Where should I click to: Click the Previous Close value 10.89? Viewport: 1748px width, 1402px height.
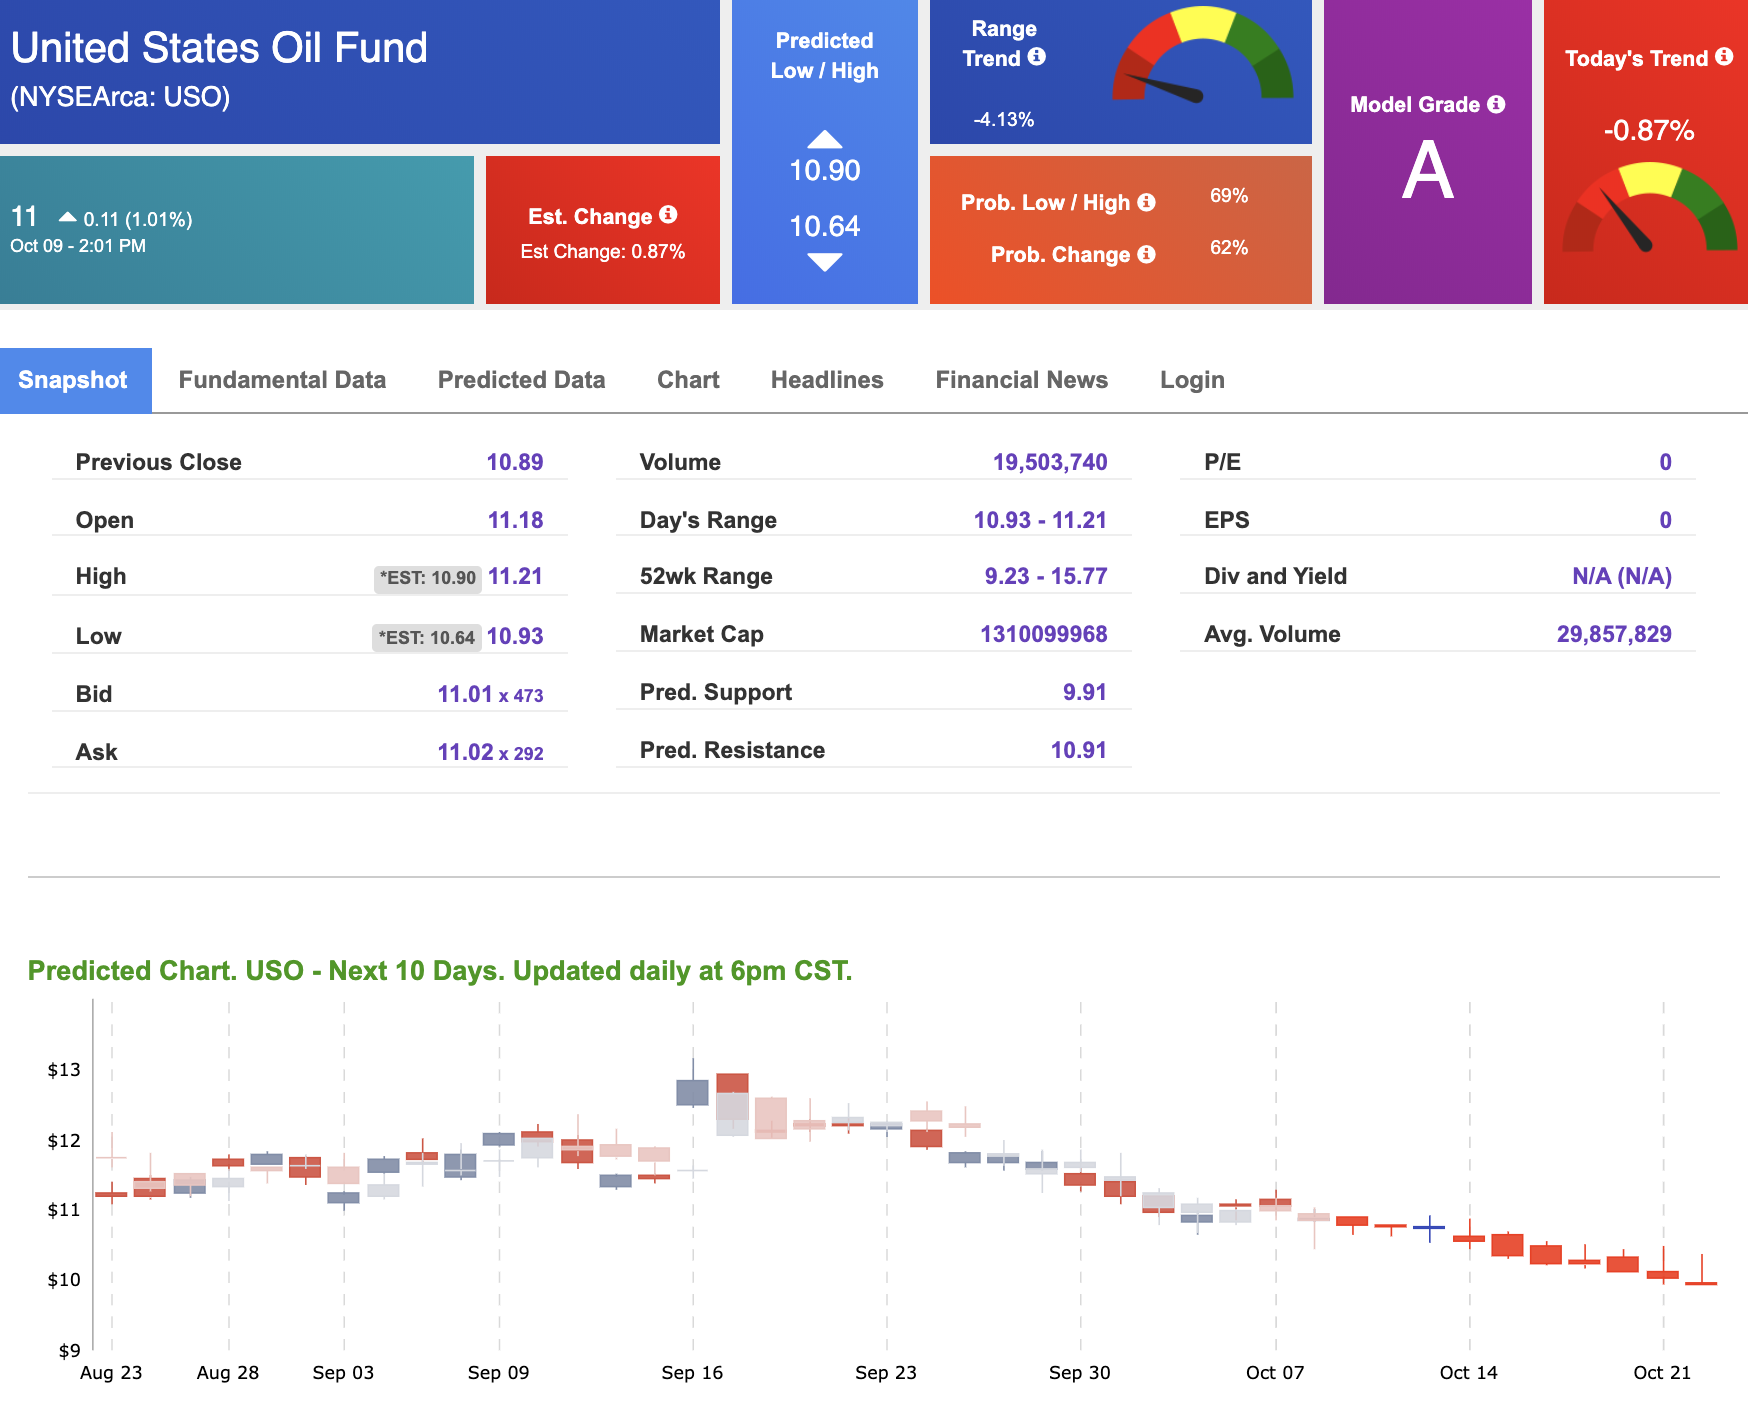pyautogui.click(x=515, y=462)
